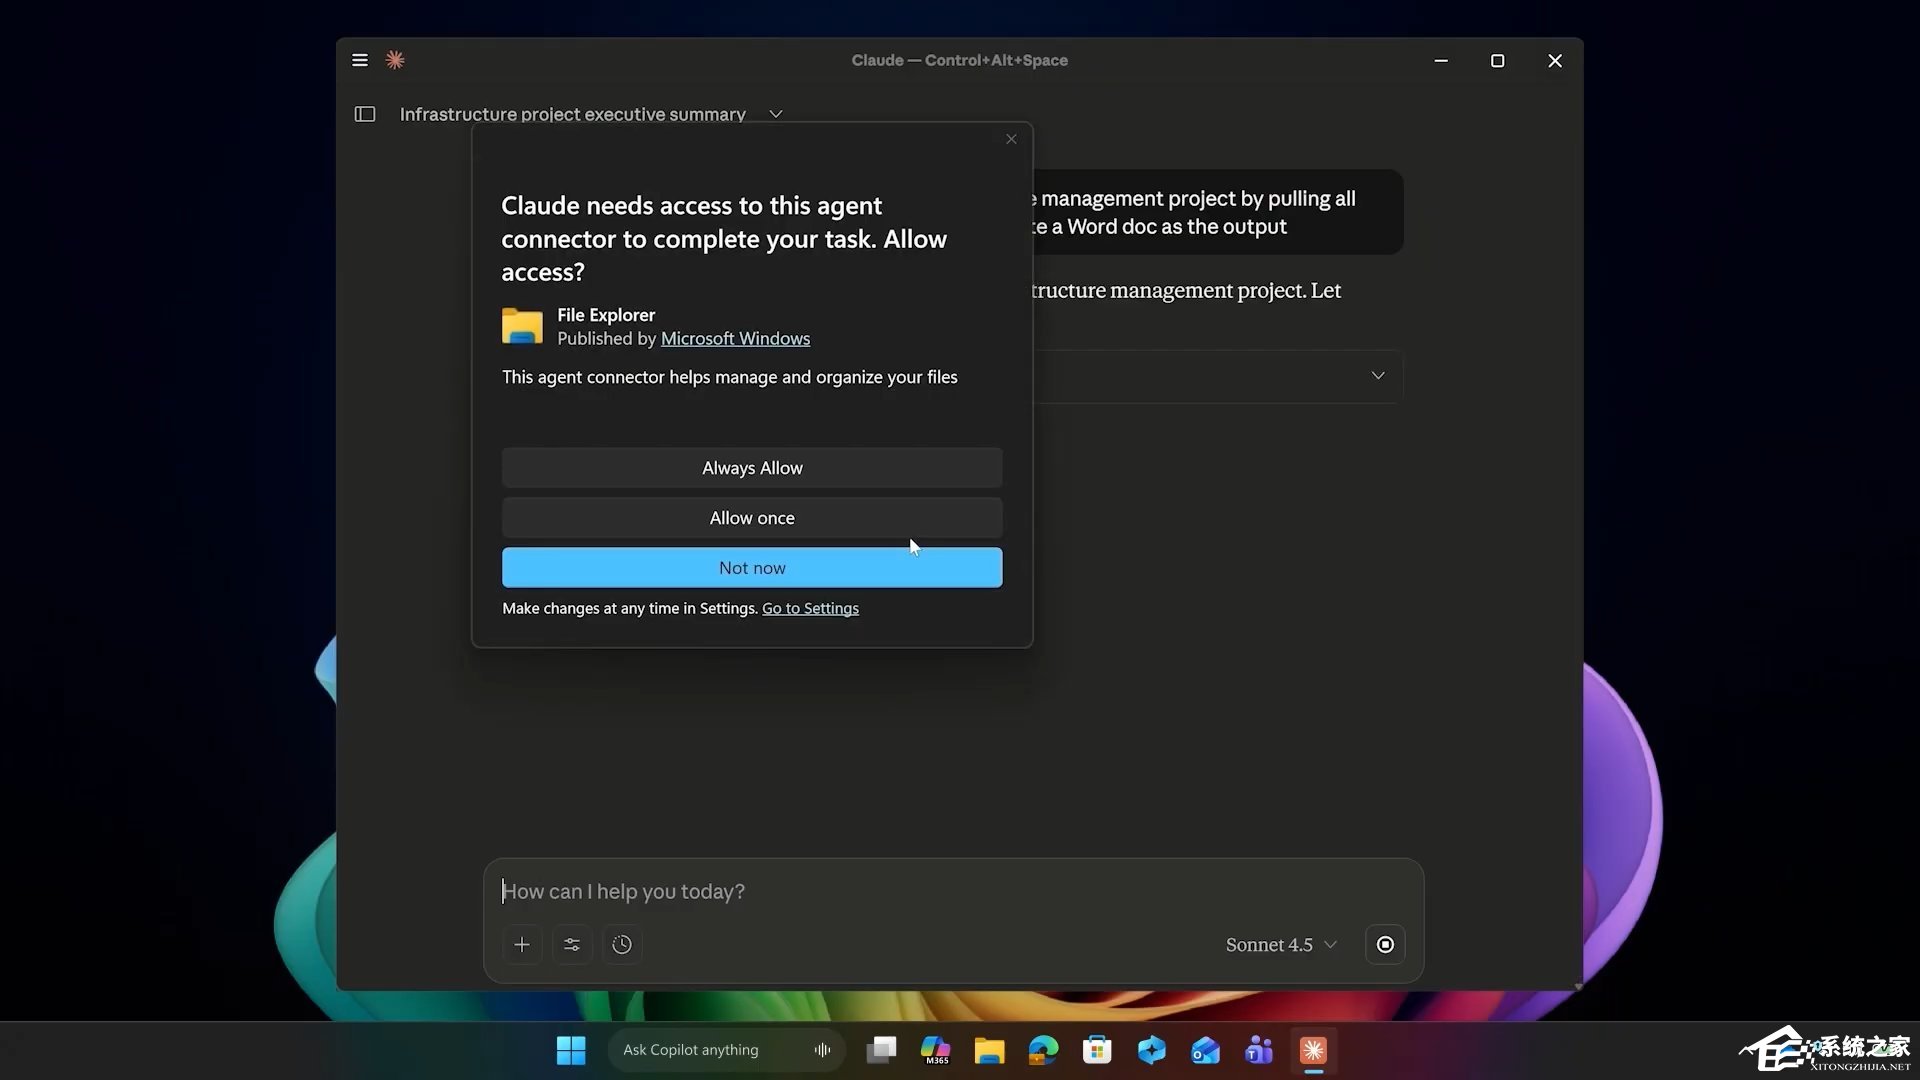Image resolution: width=1920 pixels, height=1080 pixels.
Task: Click the 'Claude needs access' dialog heading
Action: 724,239
